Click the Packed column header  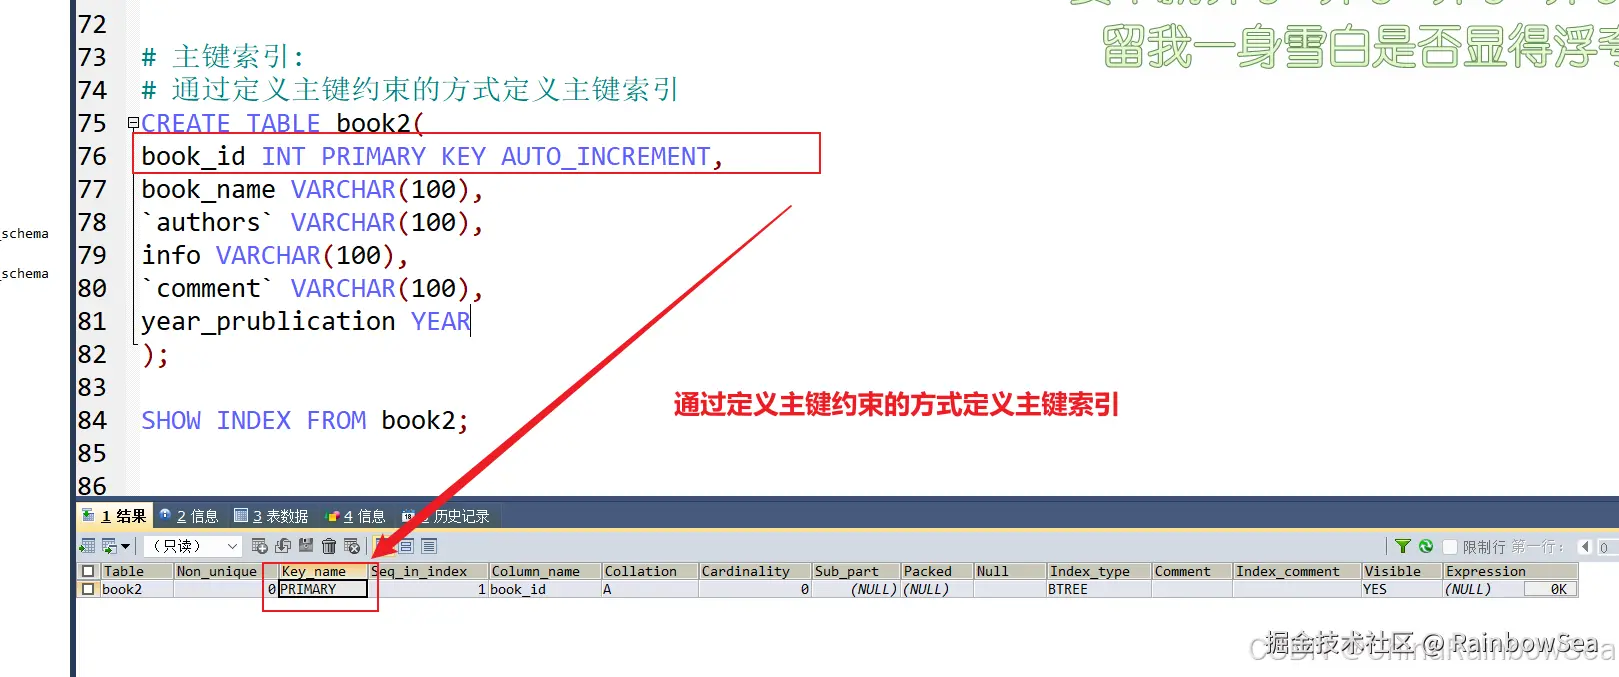click(936, 571)
